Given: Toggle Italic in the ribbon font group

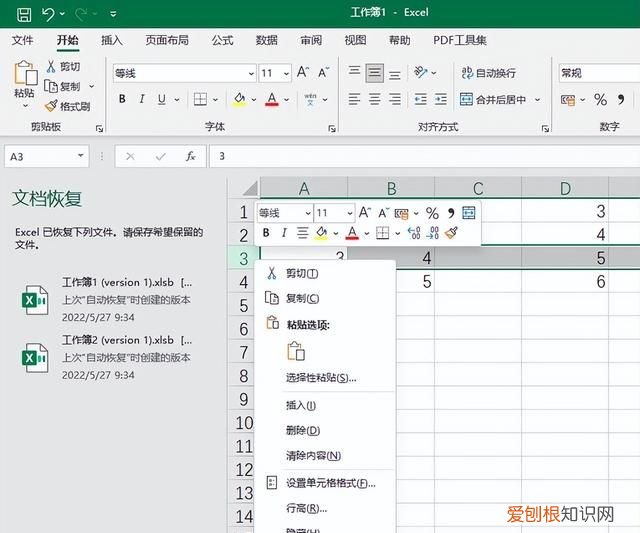Looking at the screenshot, I should tap(142, 99).
